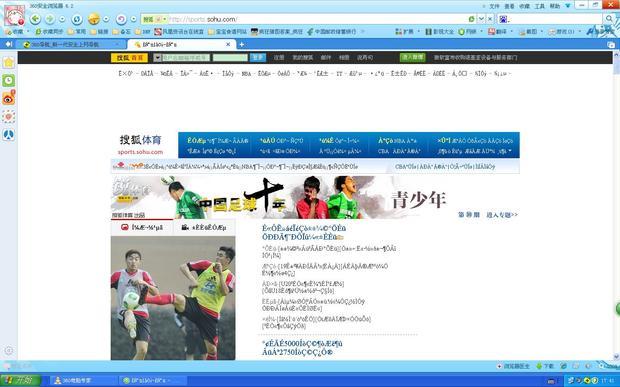Click the blue skin/shirt icon near 帮助
Image resolution: width=620 pixels, height=387 pixels.
pos(568,6)
